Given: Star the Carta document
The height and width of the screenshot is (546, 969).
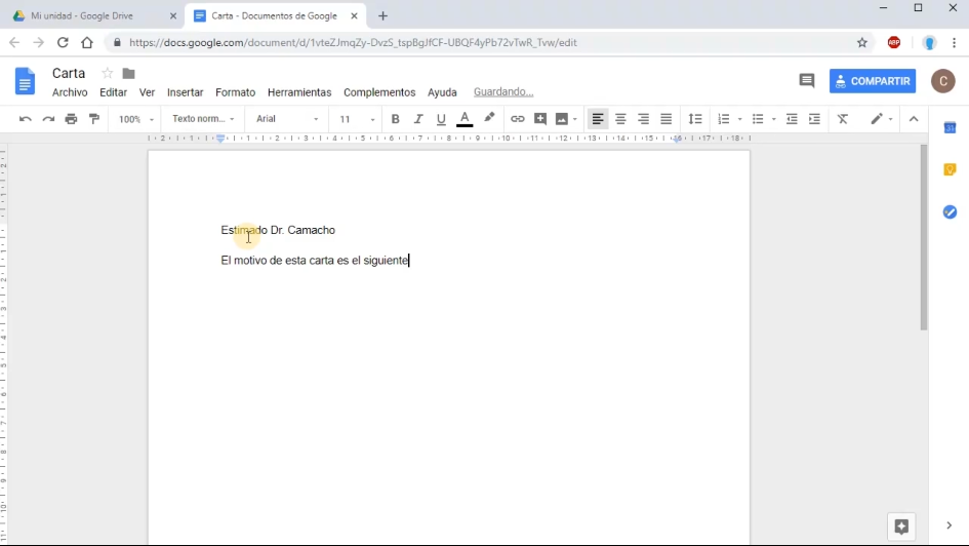Looking at the screenshot, I should point(107,74).
